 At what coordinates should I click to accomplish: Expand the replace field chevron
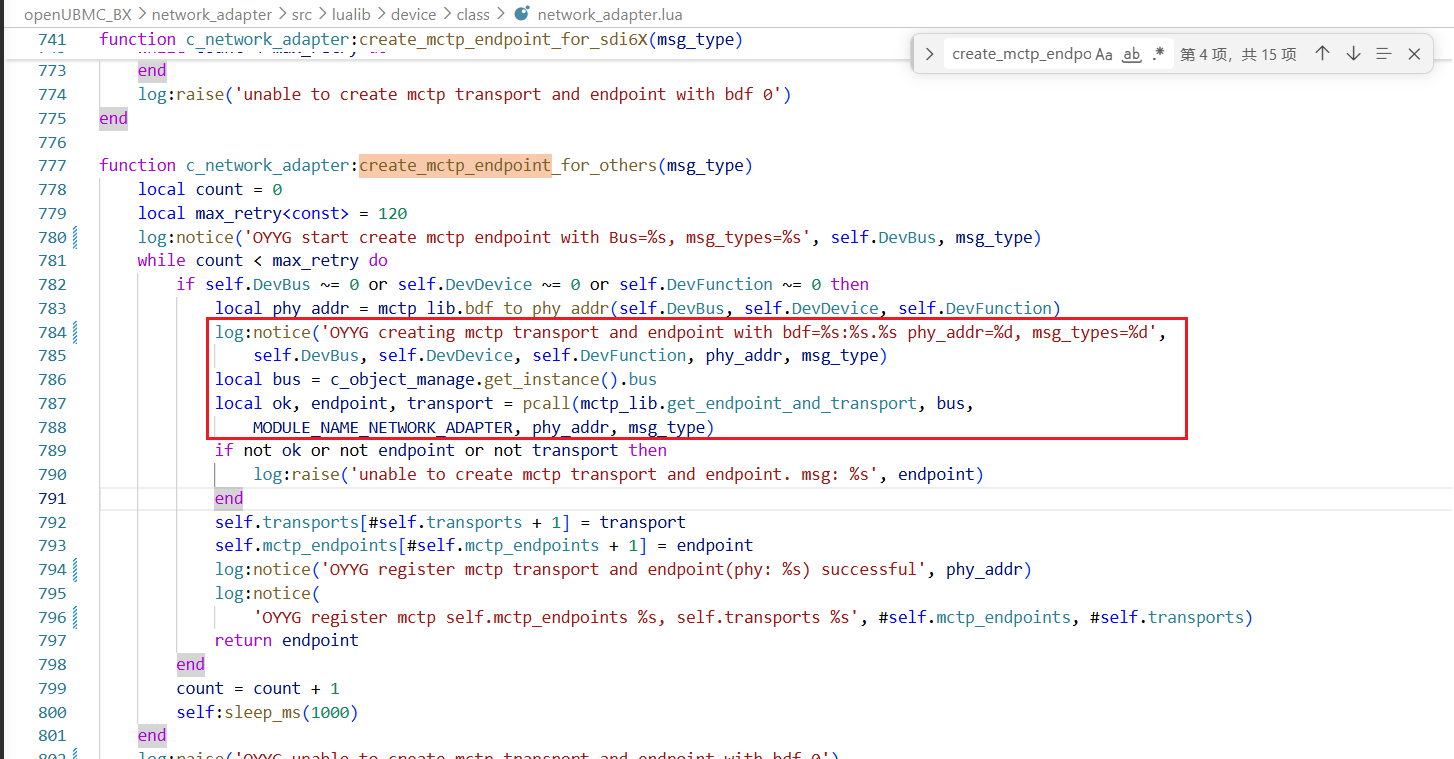pyautogui.click(x=929, y=54)
